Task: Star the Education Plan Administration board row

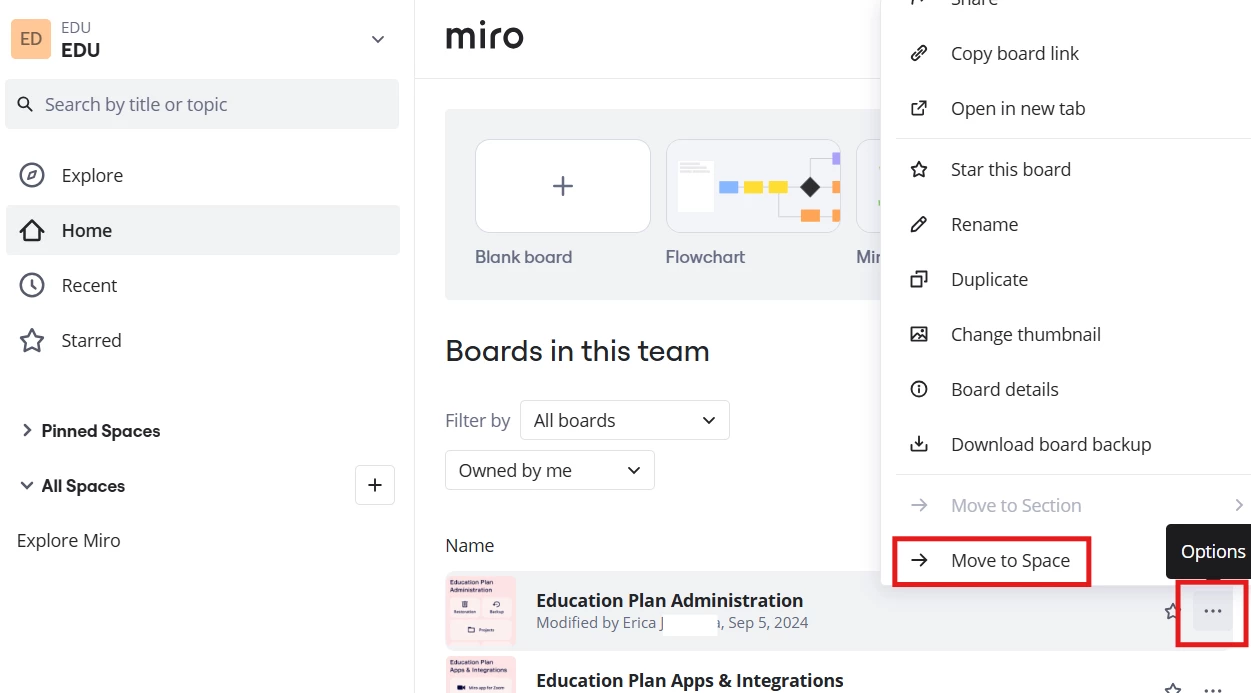Action: point(1173,611)
